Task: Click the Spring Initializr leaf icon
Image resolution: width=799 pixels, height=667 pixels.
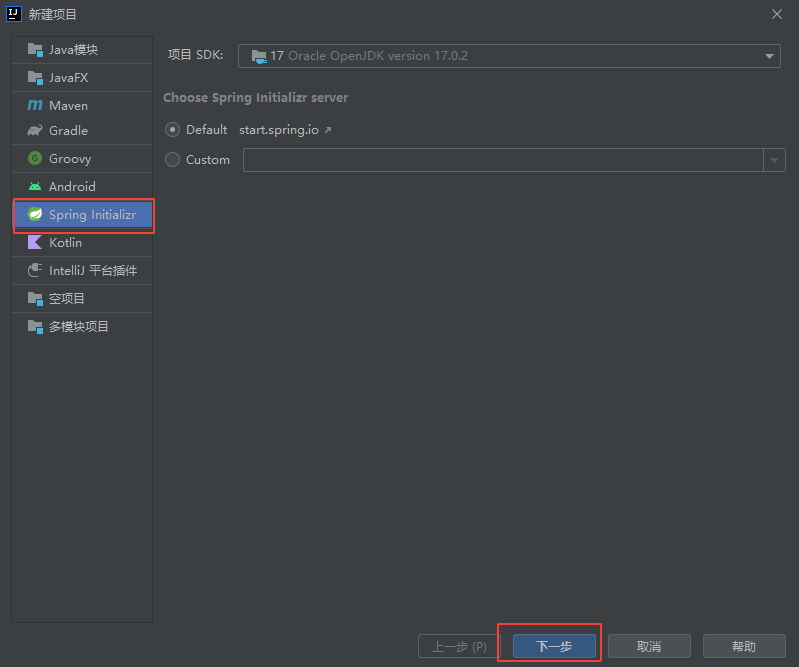Action: pyautogui.click(x=35, y=215)
